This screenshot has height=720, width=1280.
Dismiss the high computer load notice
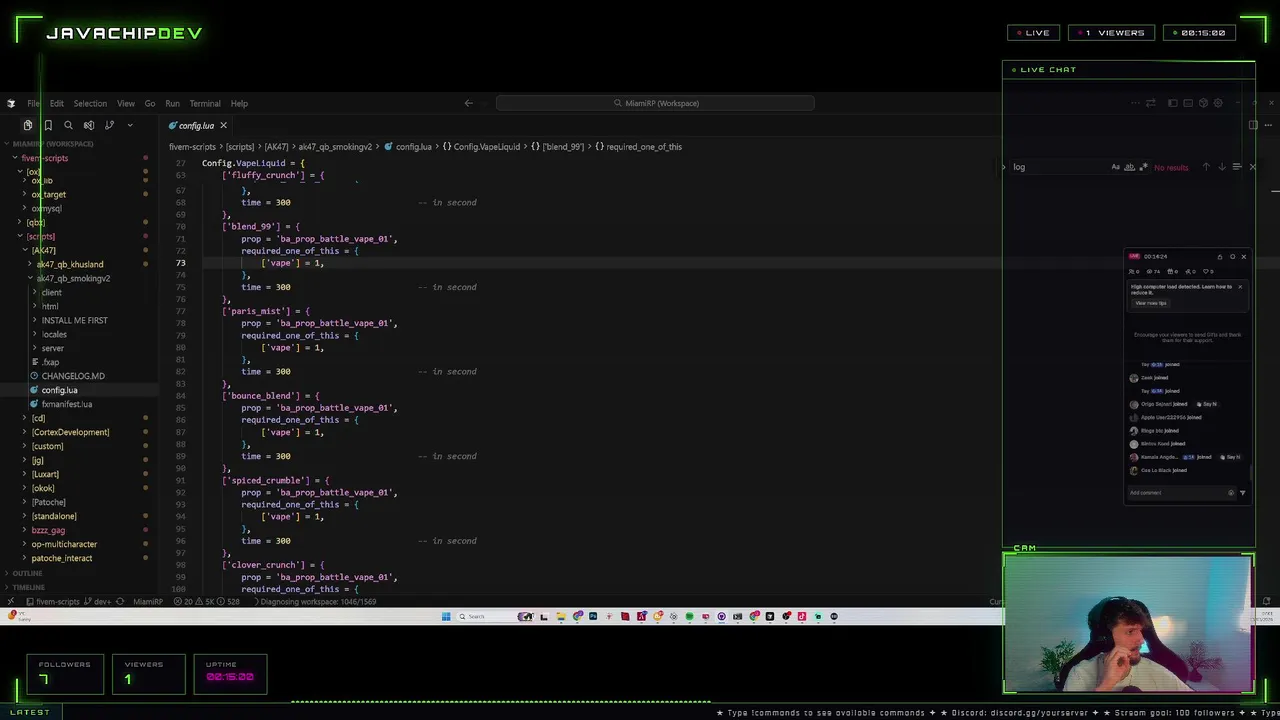point(1240,287)
